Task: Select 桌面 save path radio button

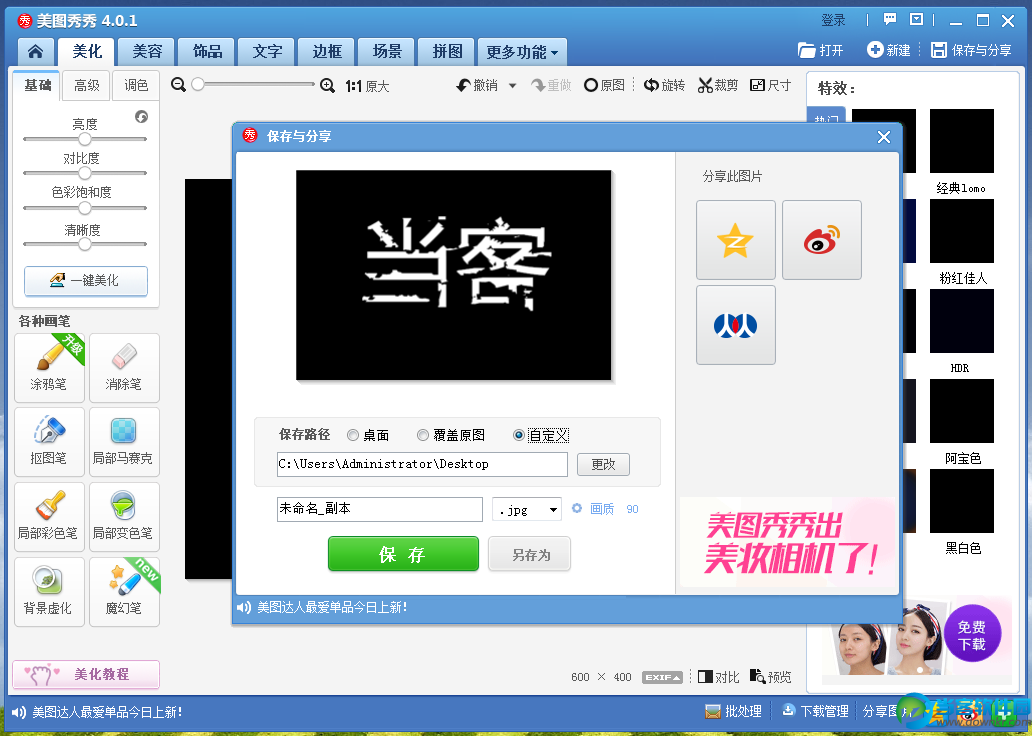Action: (x=353, y=435)
